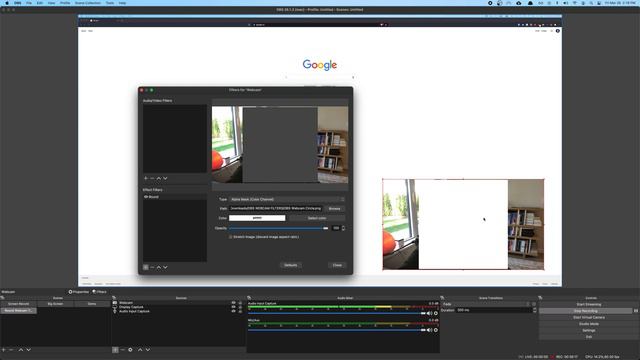Click the mask image Path field
Image resolution: width=640 pixels, height=360 pixels.
pyautogui.click(x=276, y=209)
